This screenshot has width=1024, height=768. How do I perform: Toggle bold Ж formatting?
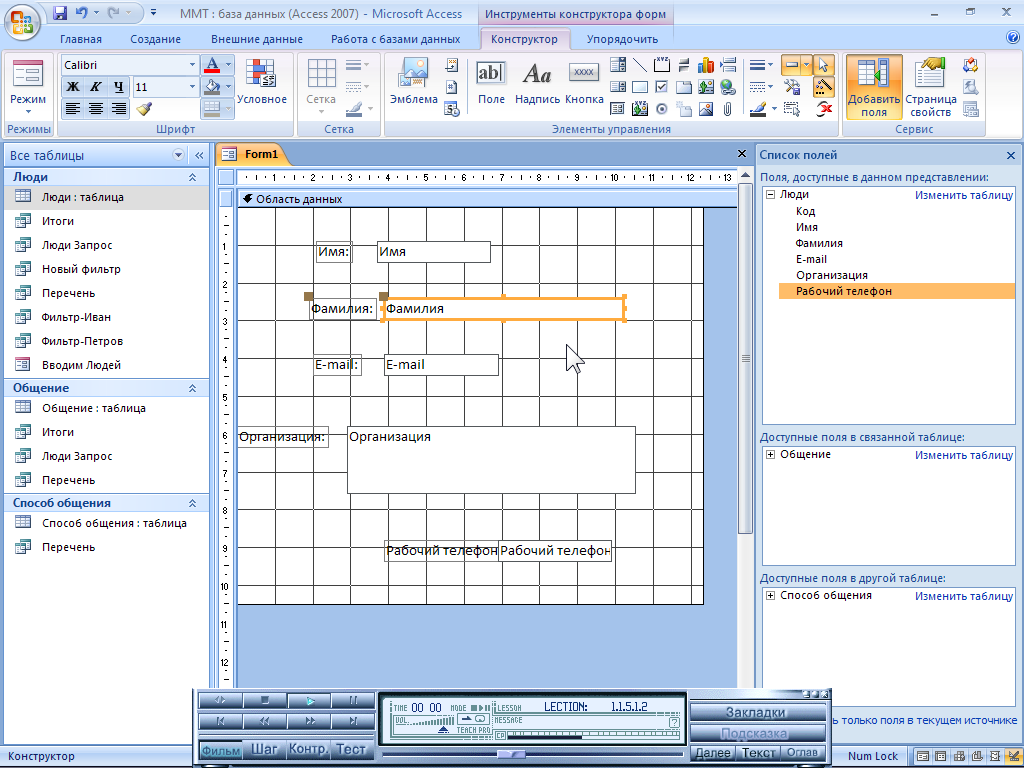[x=73, y=87]
